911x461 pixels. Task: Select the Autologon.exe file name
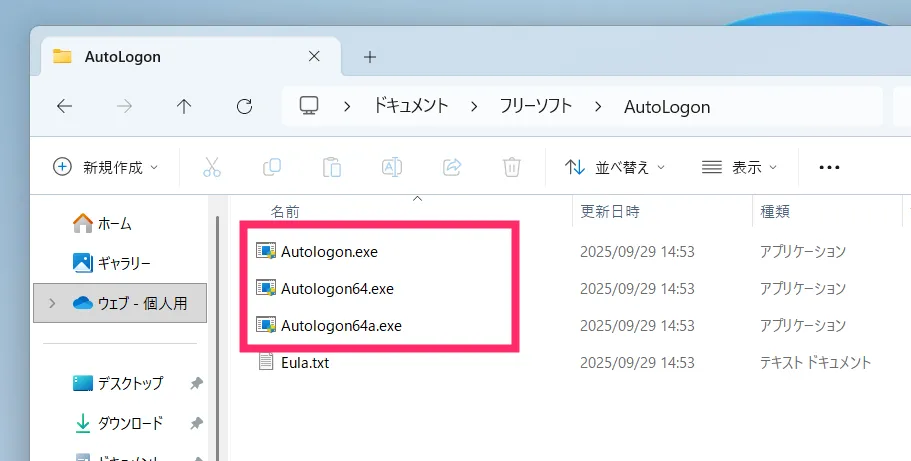329,252
